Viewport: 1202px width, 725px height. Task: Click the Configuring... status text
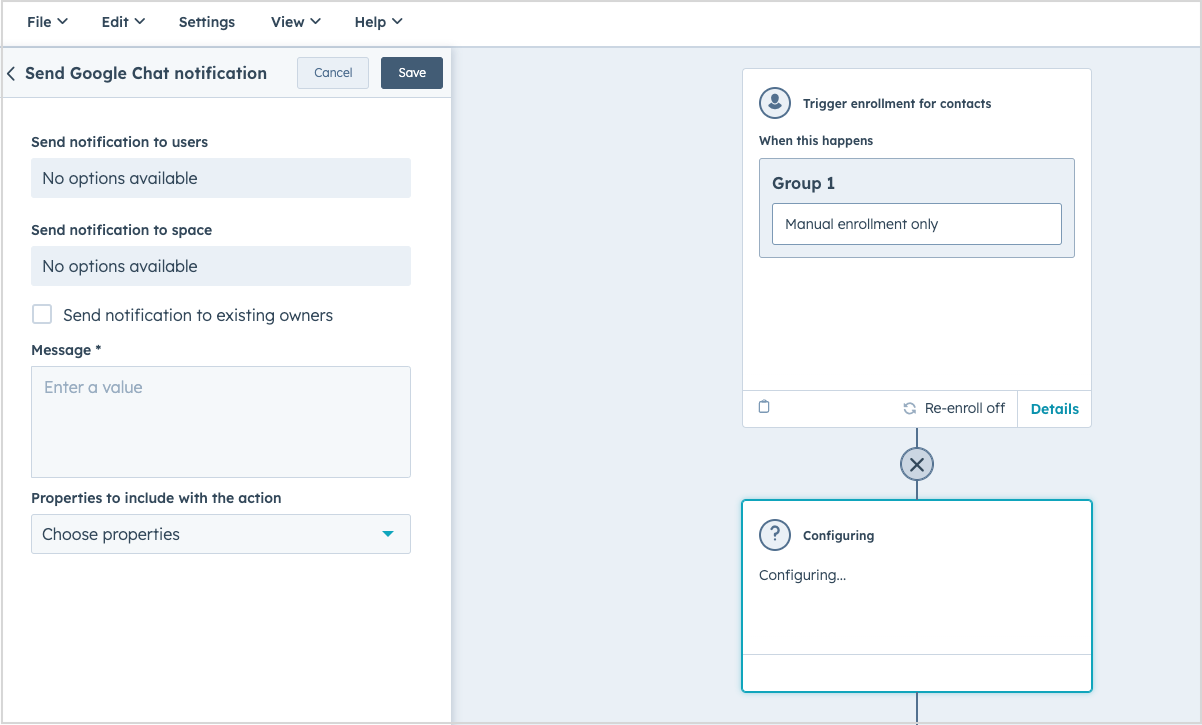point(803,575)
